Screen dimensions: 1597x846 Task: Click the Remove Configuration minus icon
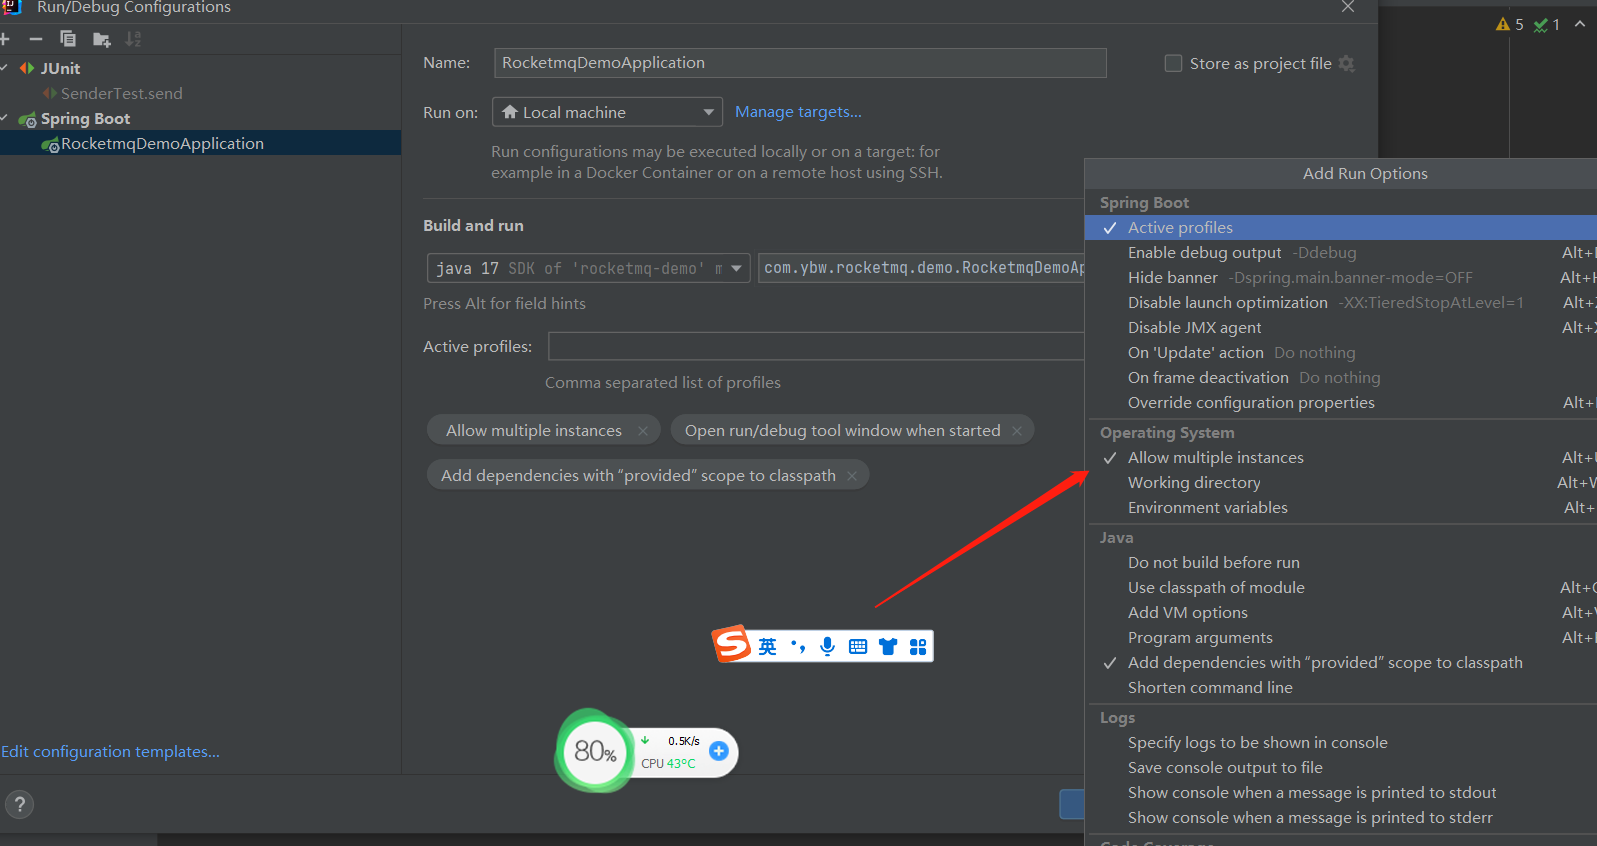36,39
